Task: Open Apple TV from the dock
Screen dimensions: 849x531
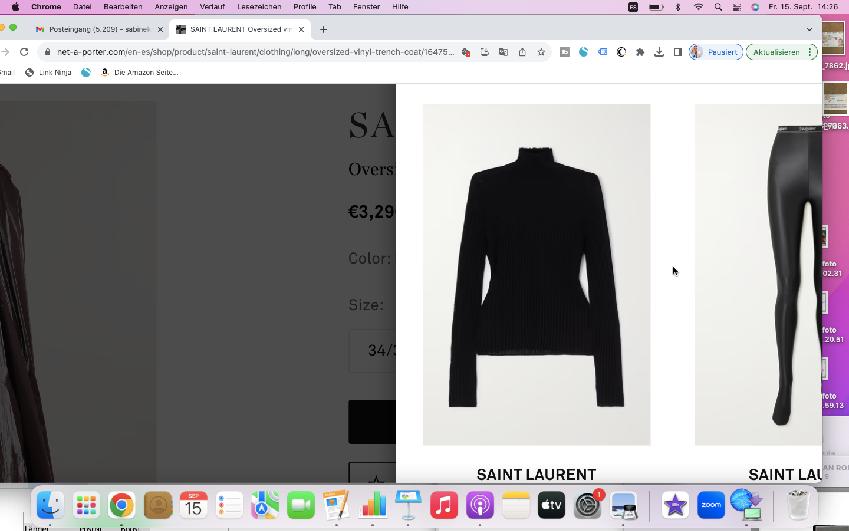Action: tap(551, 504)
